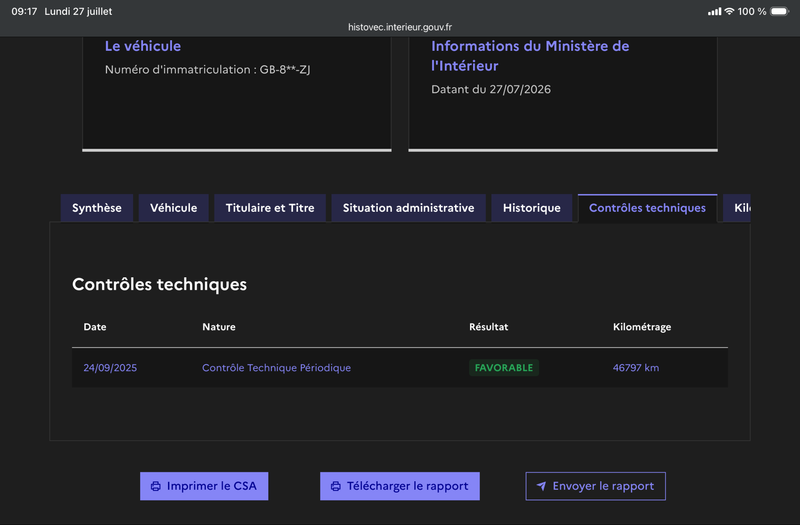The height and width of the screenshot is (525, 800).
Task: Switch to the Véhicule tab
Action: pyautogui.click(x=173, y=208)
